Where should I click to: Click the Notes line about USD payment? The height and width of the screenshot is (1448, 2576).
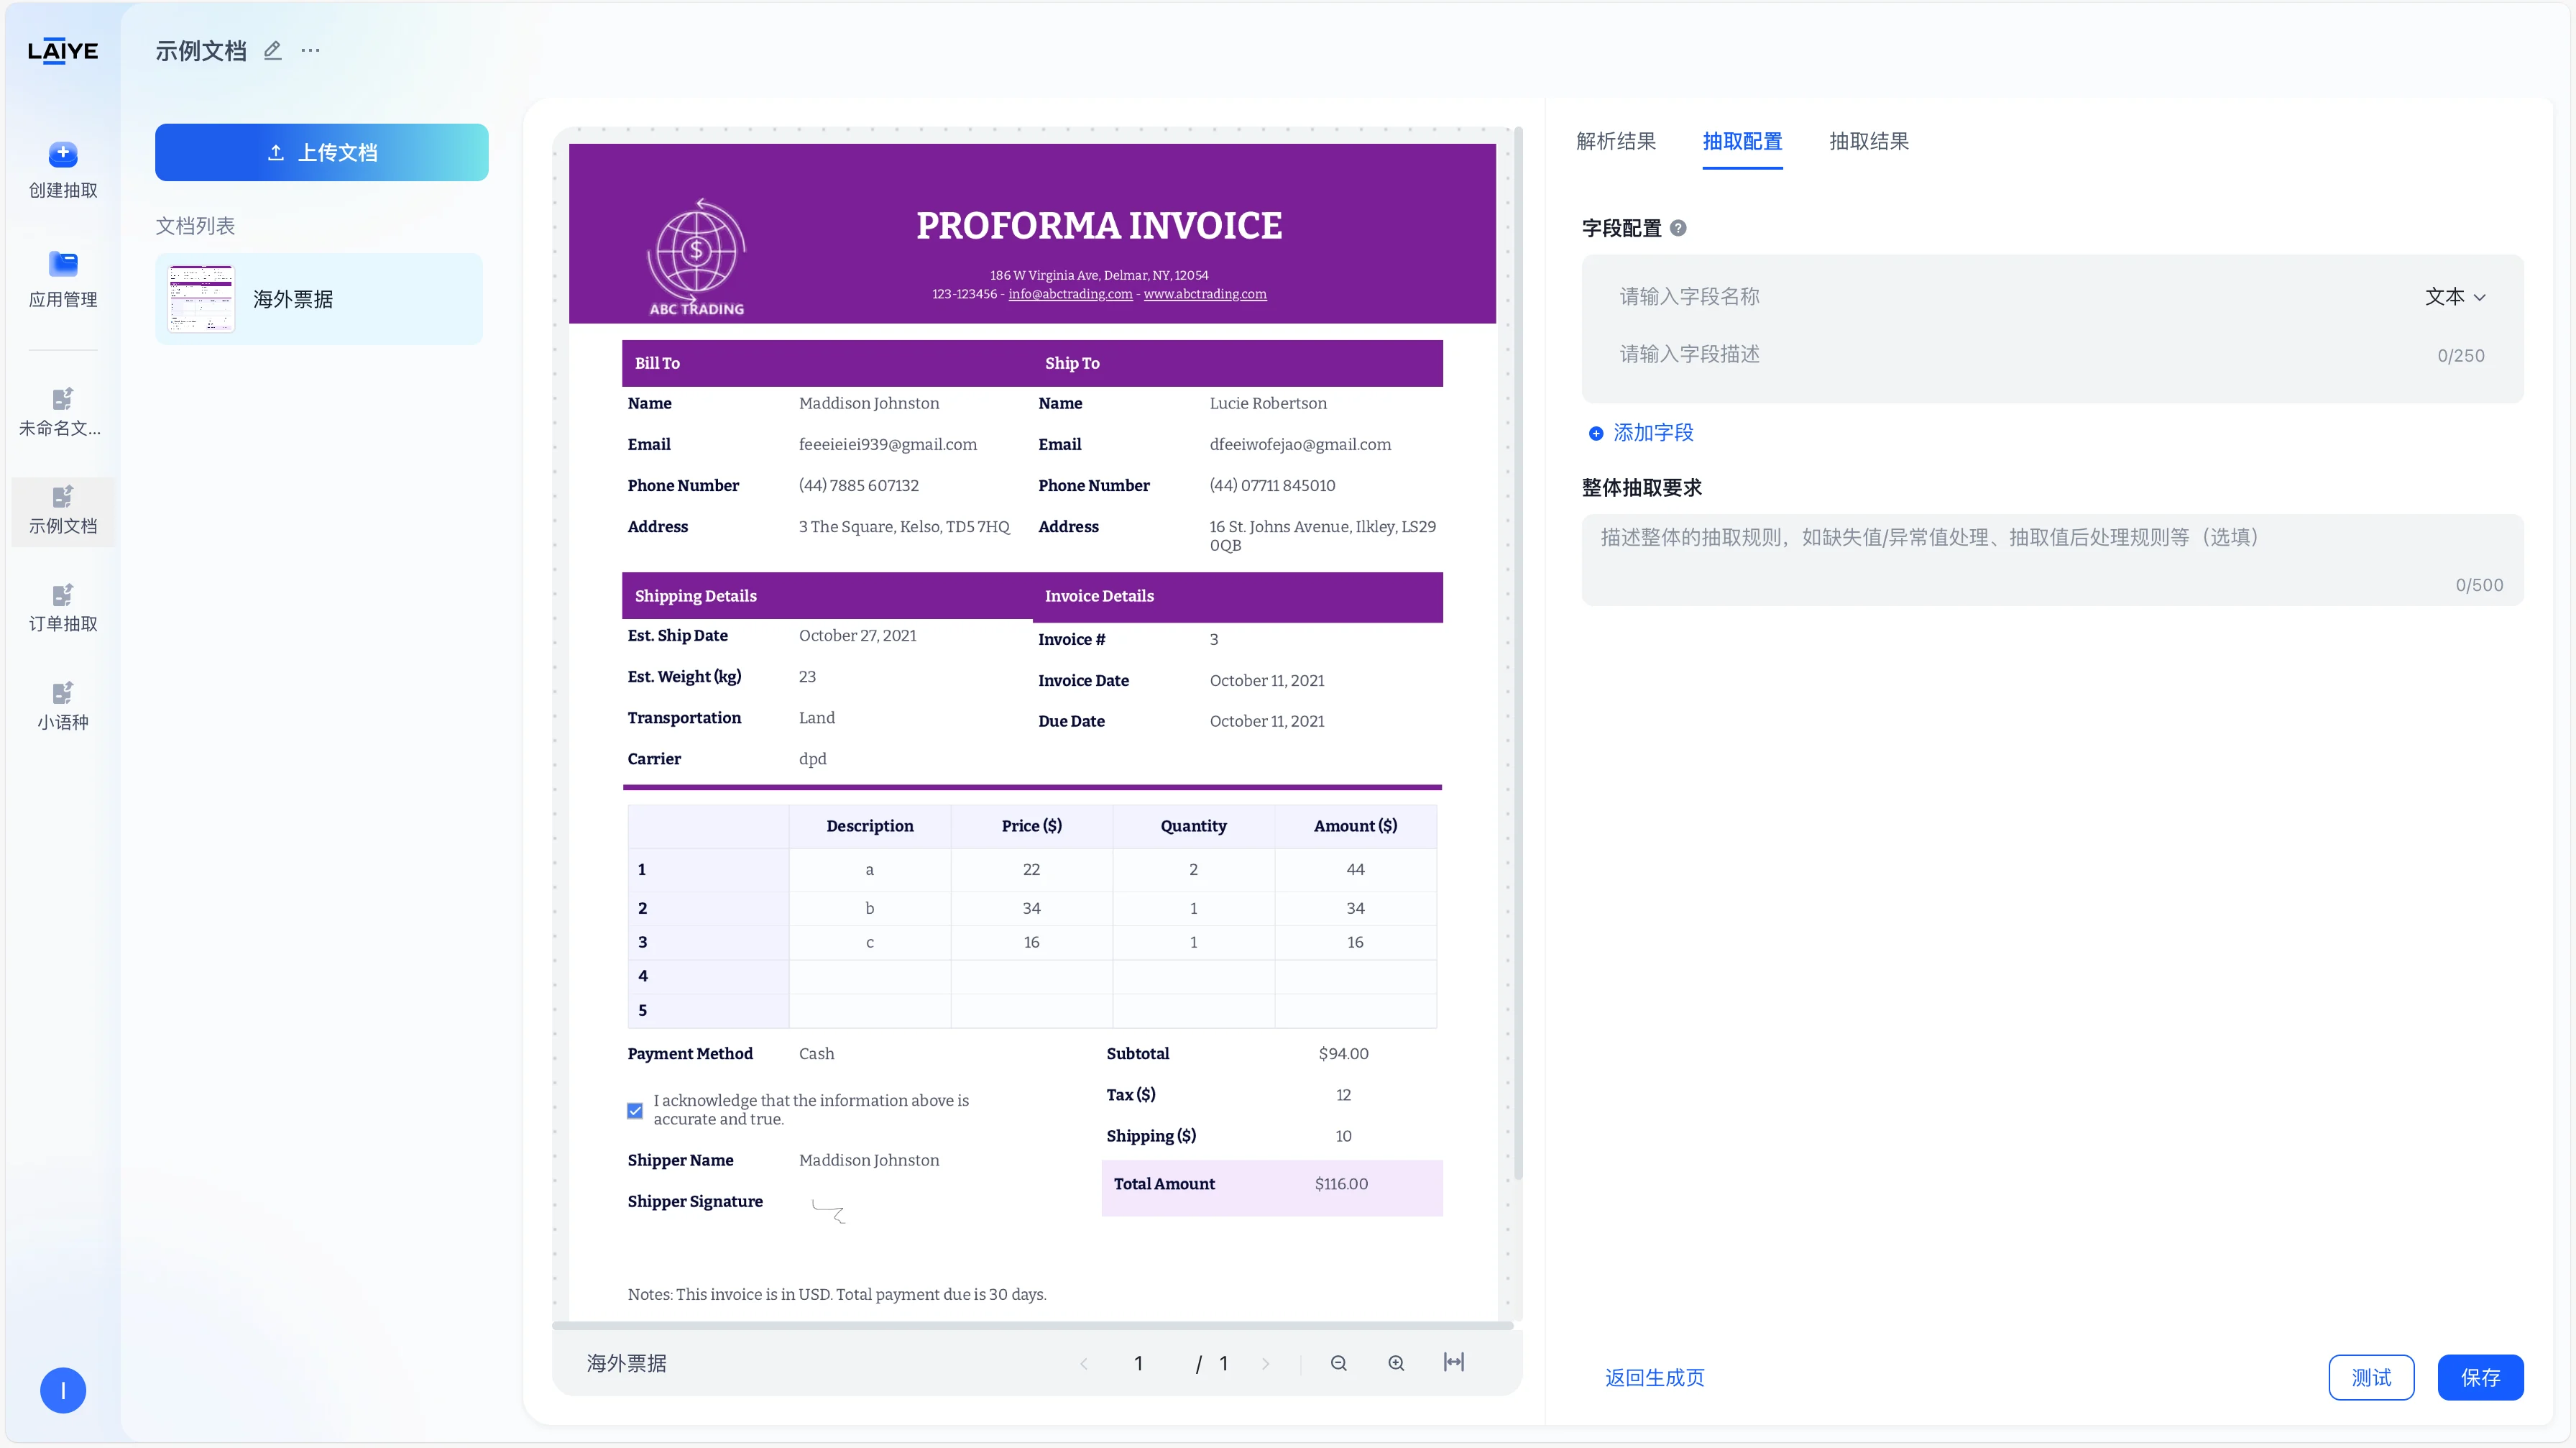click(x=837, y=1295)
